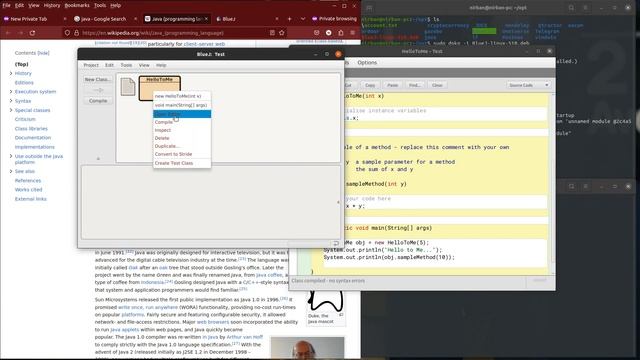Screen dimensions: 640x360
Task: Open the Firefox Bookmarks menu
Action: coord(77,5)
